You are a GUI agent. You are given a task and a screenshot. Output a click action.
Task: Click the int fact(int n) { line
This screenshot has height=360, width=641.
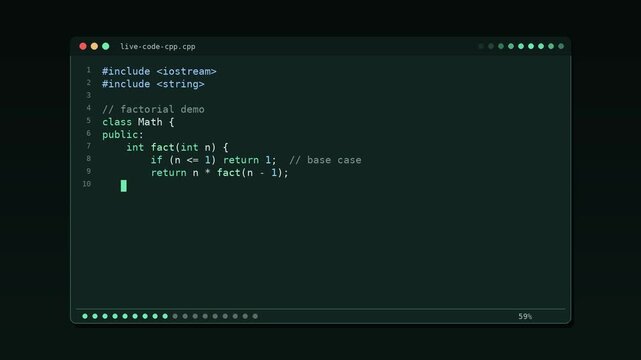(177, 148)
